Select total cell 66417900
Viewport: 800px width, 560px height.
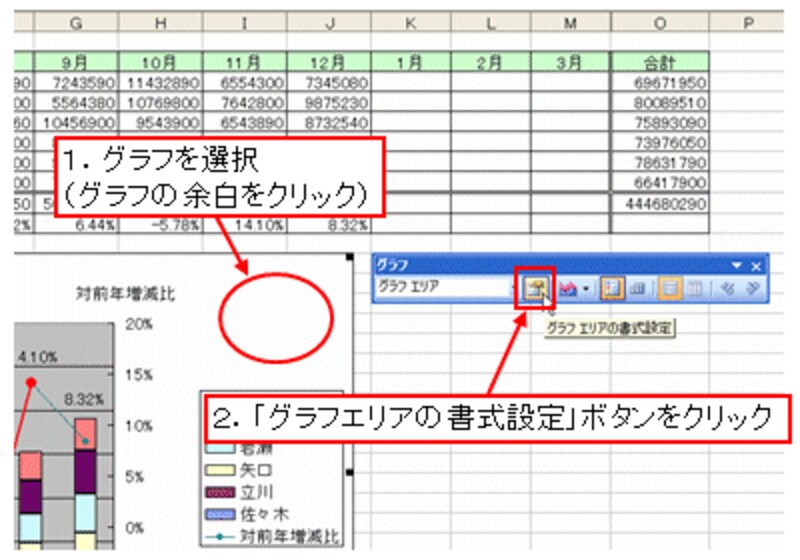(x=660, y=183)
